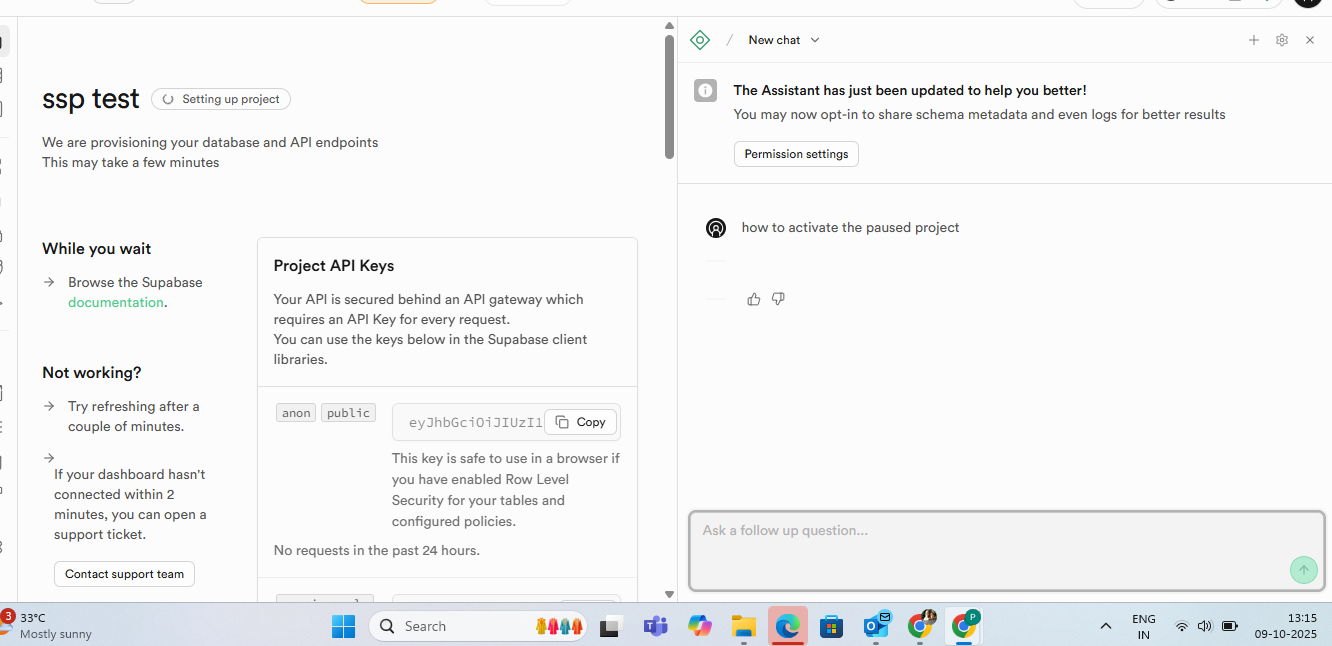Click the 'how to activate the paused project' message
Image resolution: width=1332 pixels, height=646 pixels.
[850, 228]
